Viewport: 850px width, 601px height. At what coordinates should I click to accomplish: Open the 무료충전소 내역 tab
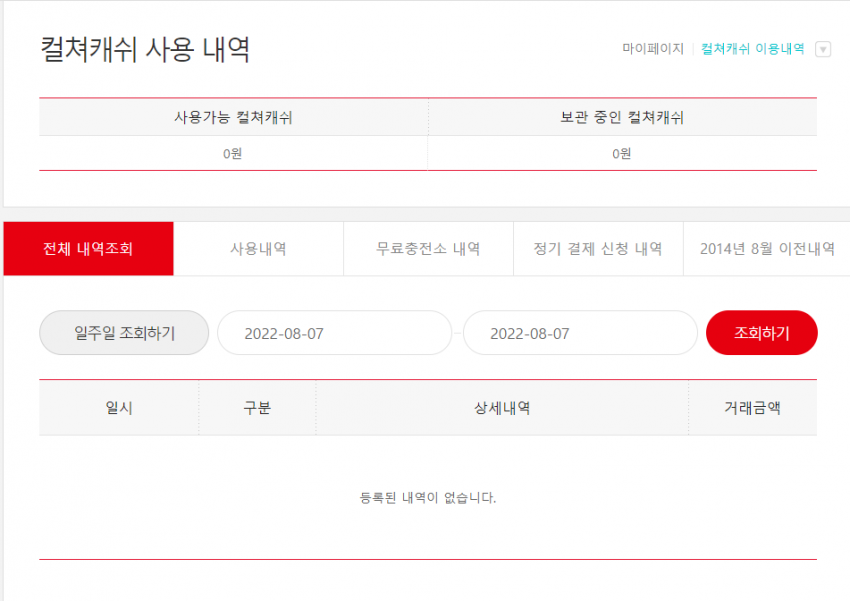tap(428, 249)
